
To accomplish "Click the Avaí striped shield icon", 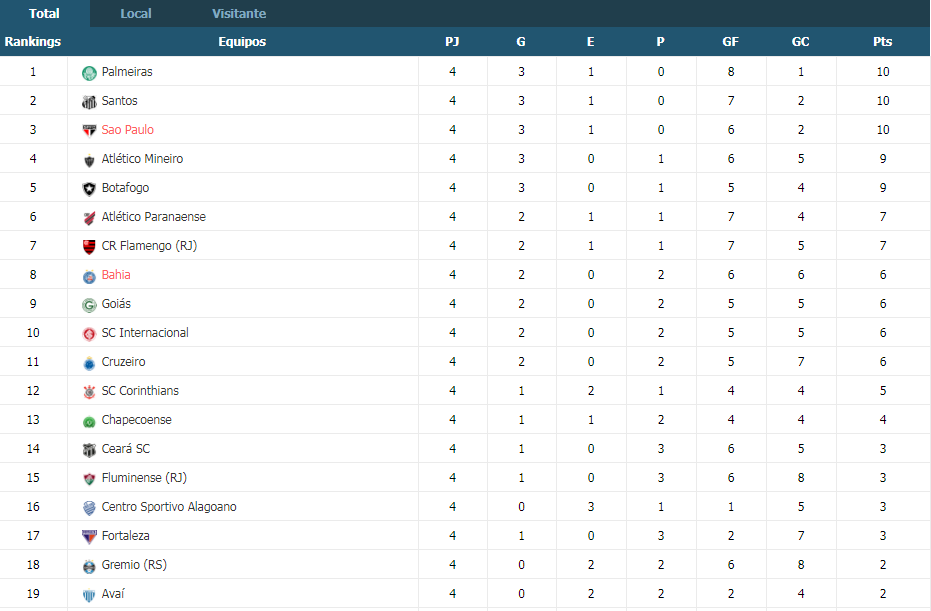I will coord(89,595).
